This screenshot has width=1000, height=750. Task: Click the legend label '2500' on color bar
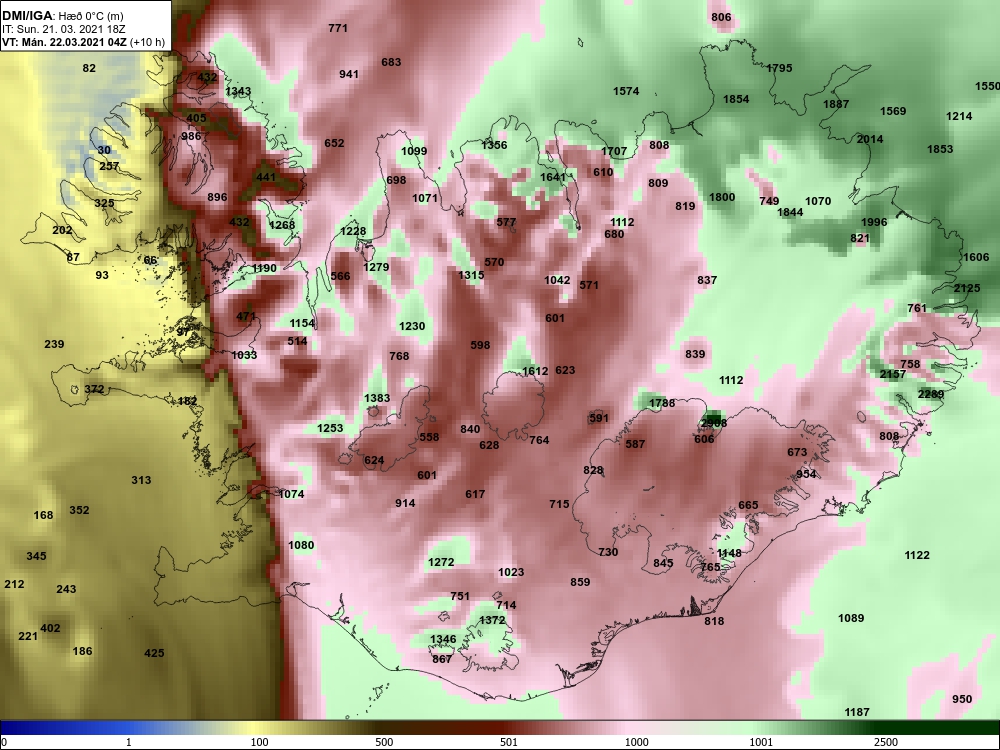pos(886,742)
